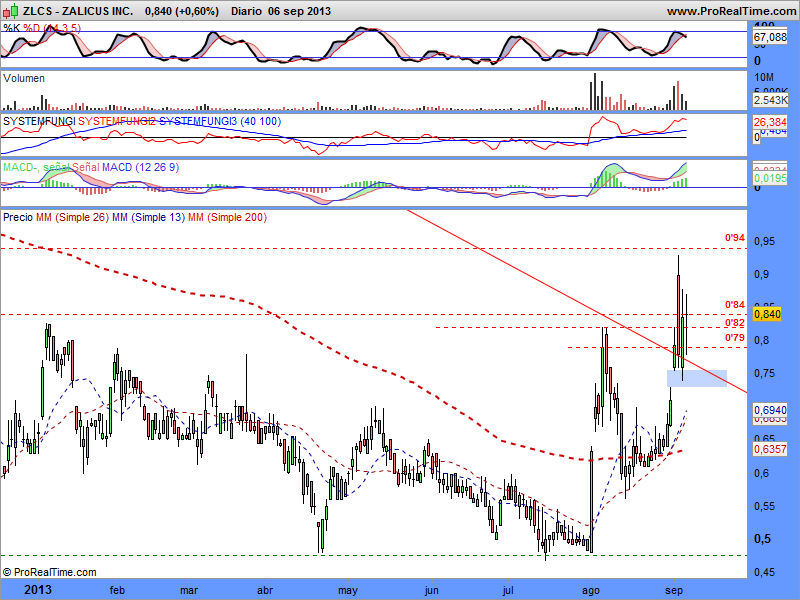
Task: Select the MACD (12 26 9) label
Action: click(140, 167)
